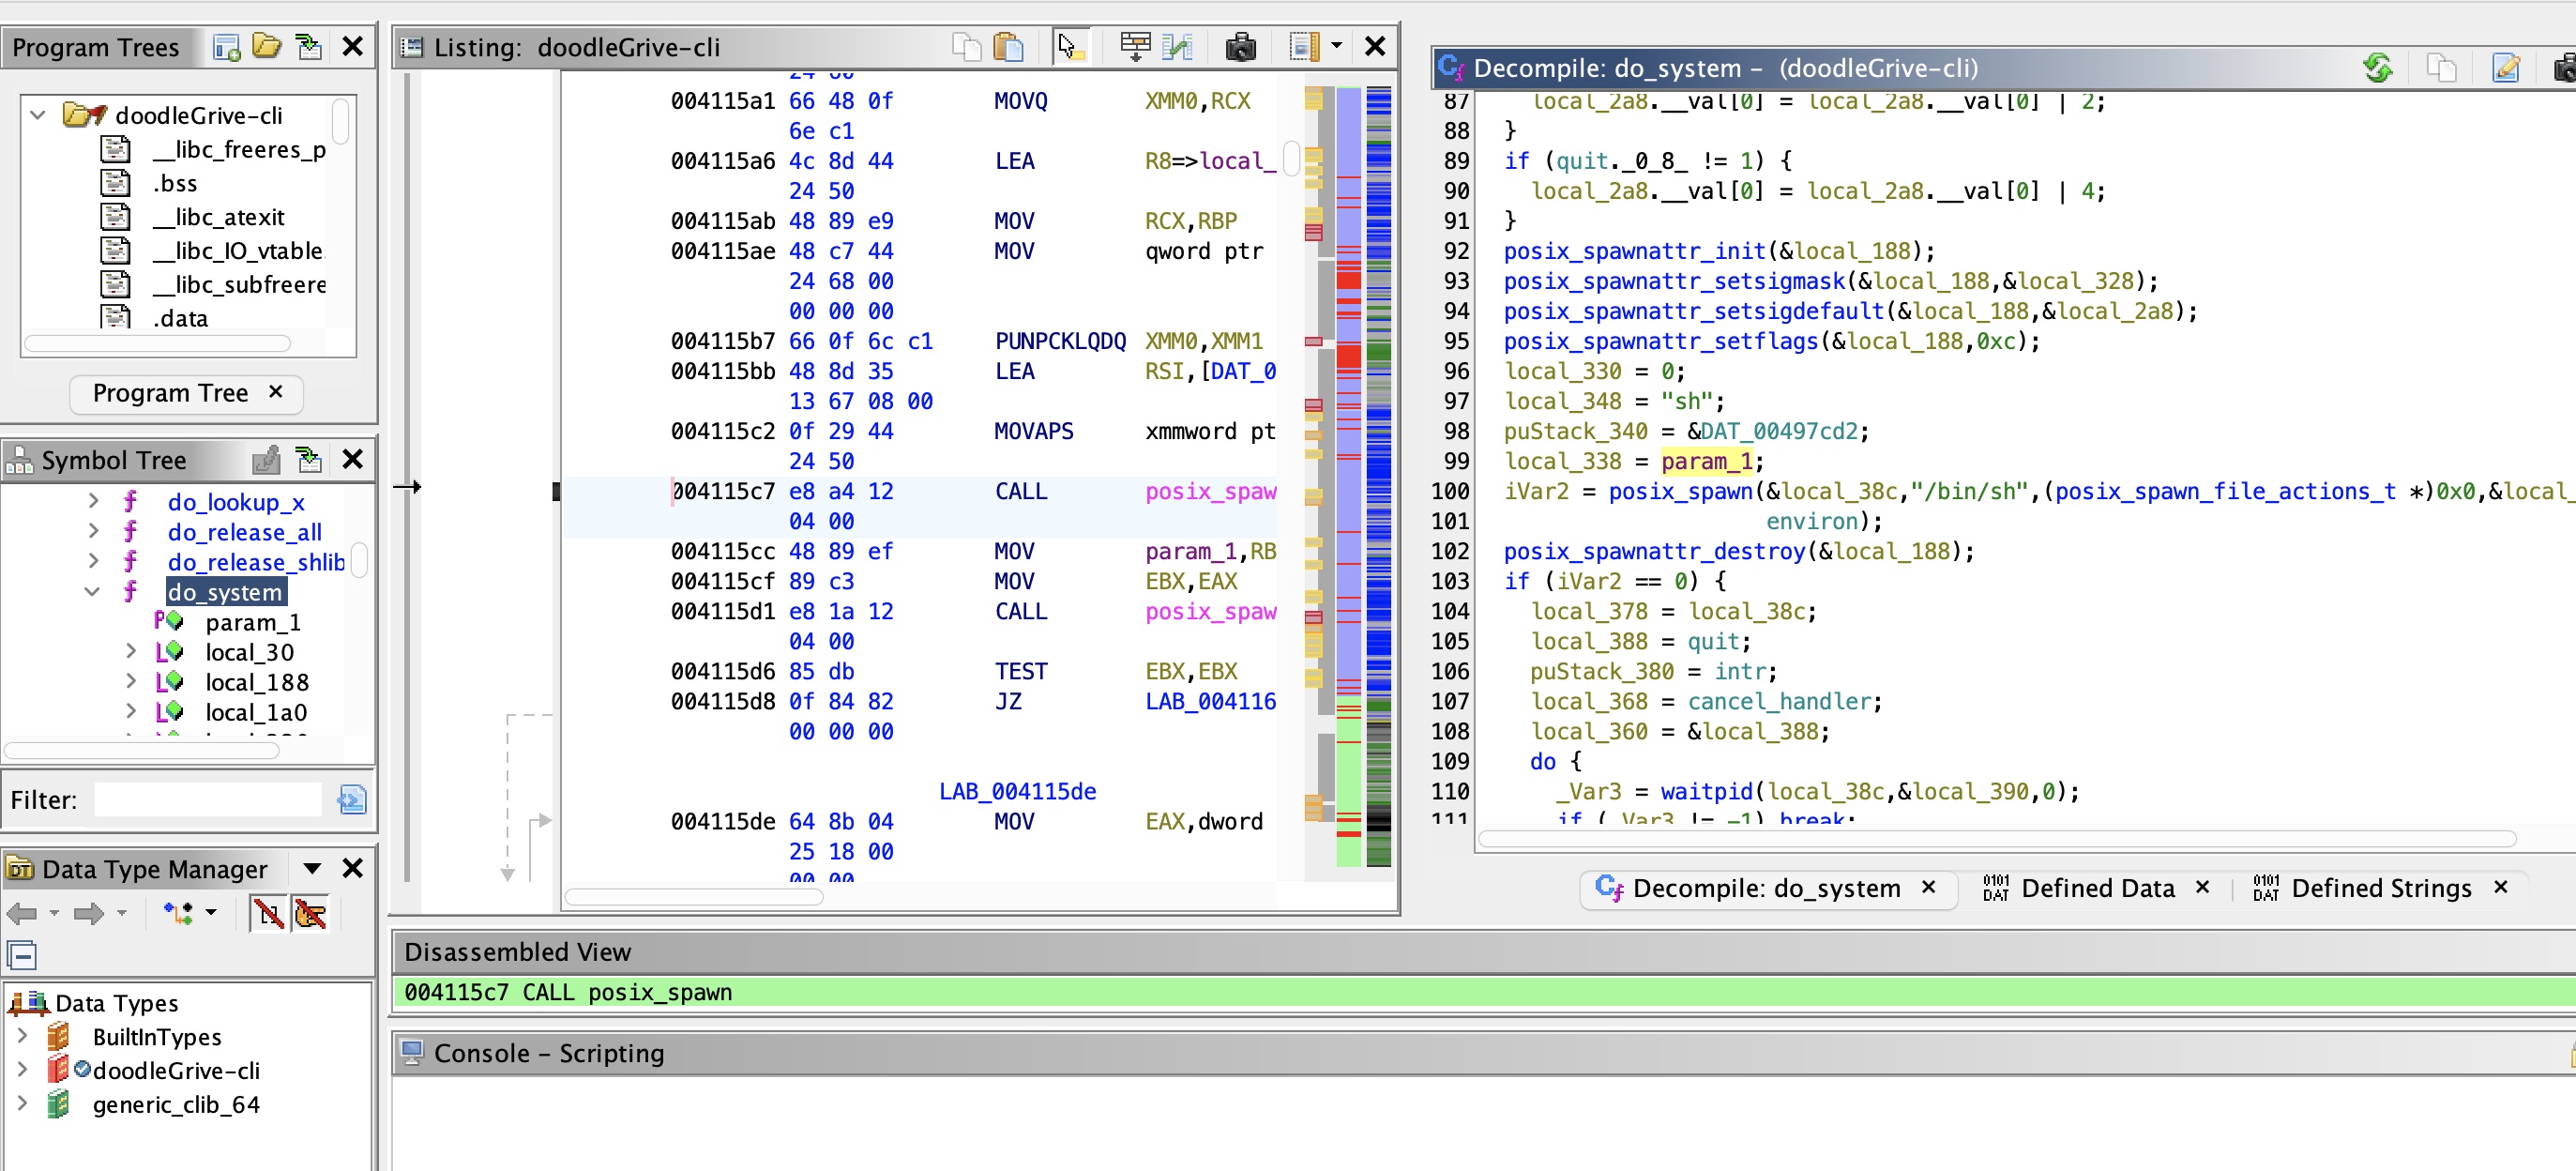Click the filter options icon beside Filter field

[352, 799]
